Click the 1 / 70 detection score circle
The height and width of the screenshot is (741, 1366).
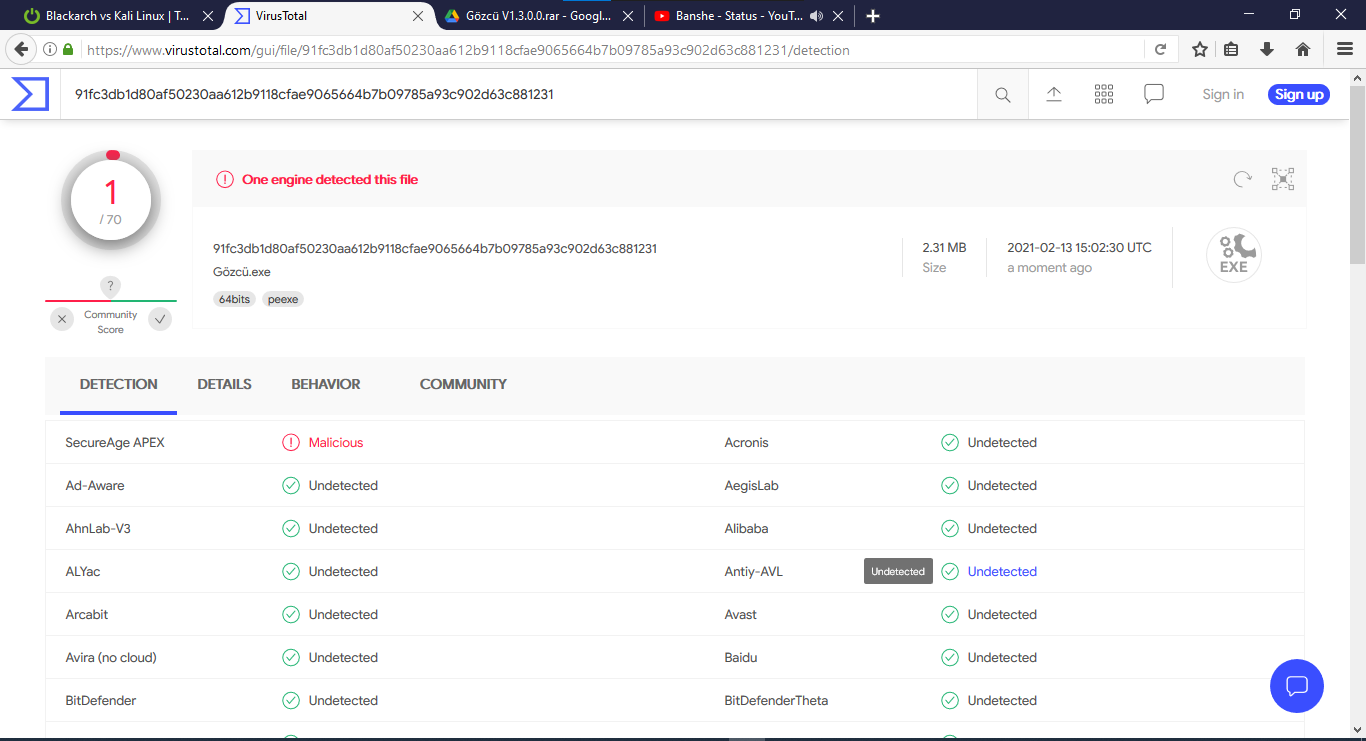pos(111,201)
